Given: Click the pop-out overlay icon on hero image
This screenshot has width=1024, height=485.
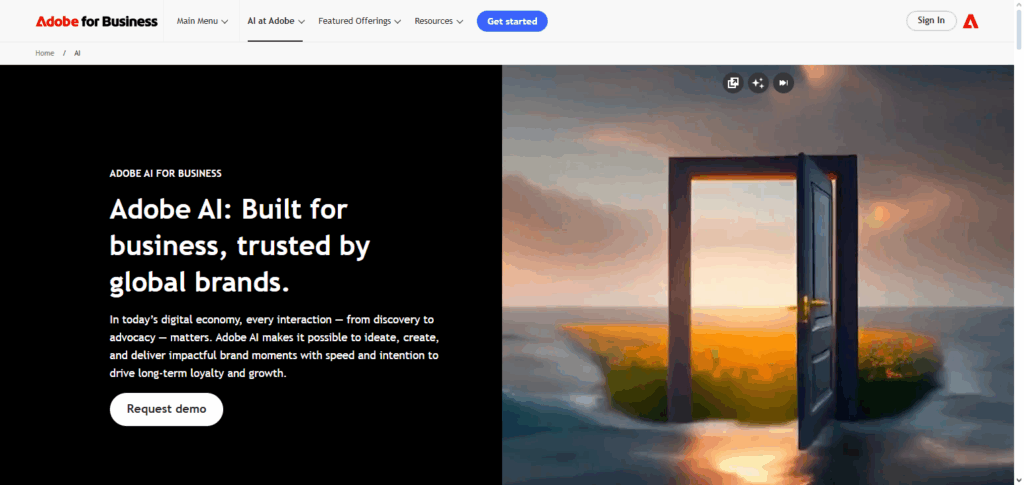Looking at the screenshot, I should (x=733, y=83).
